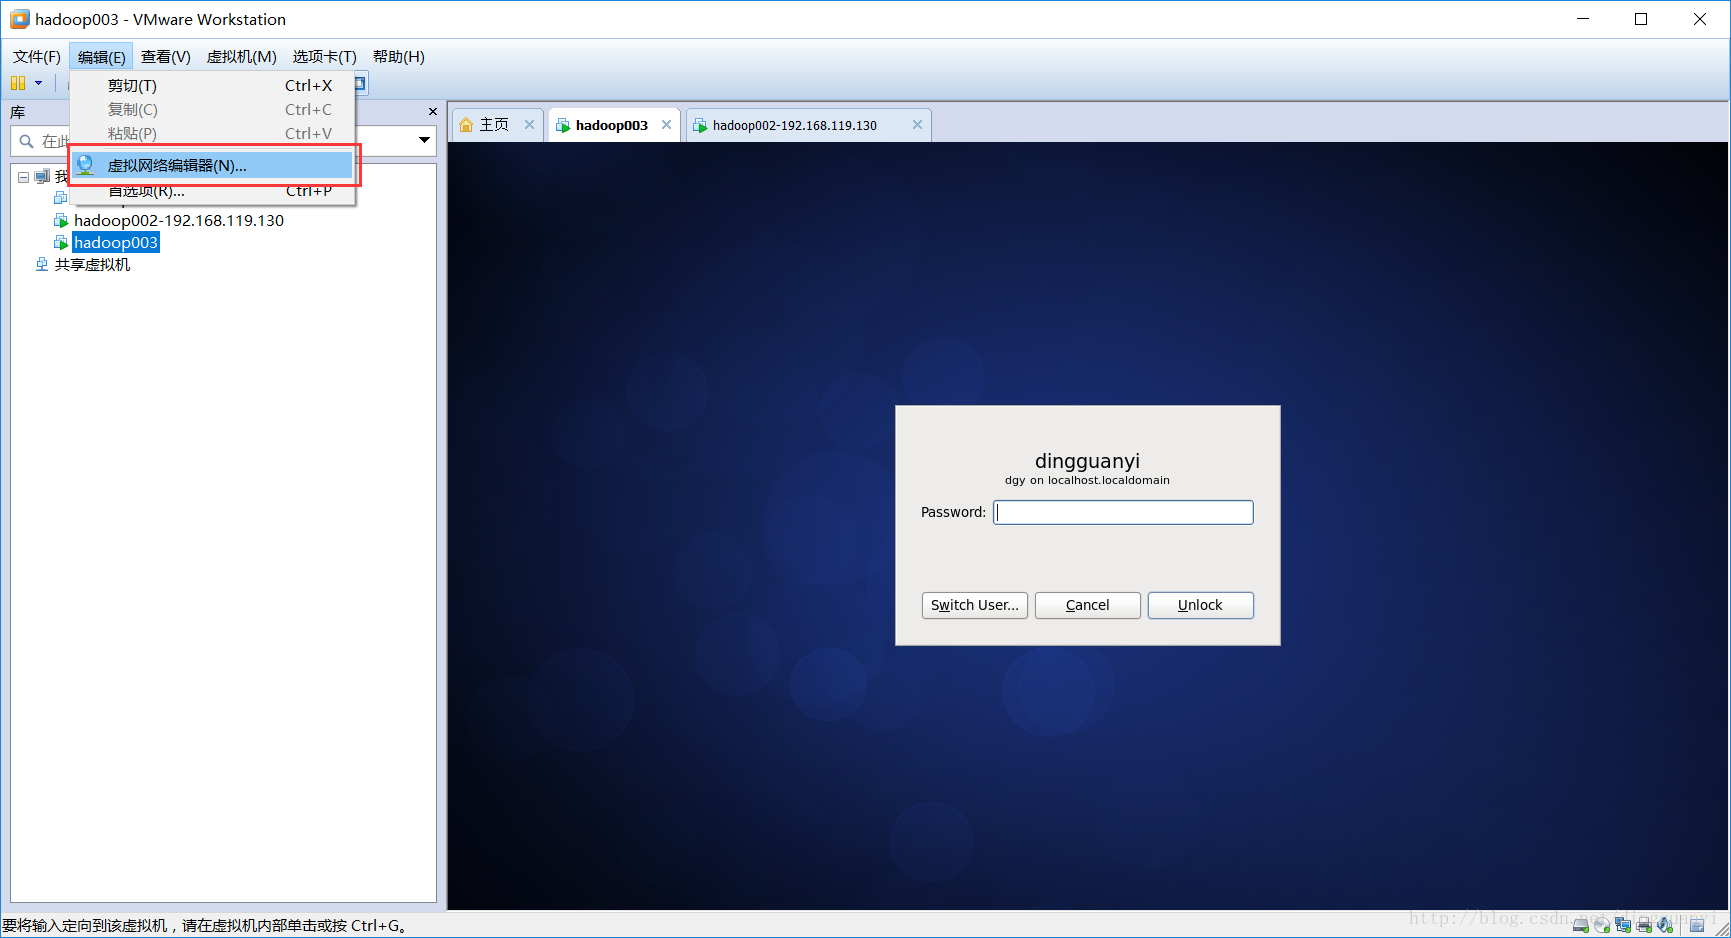Click VM icon beside hadoop002-192.168.119.130 in library
The image size is (1731, 938).
click(61, 220)
